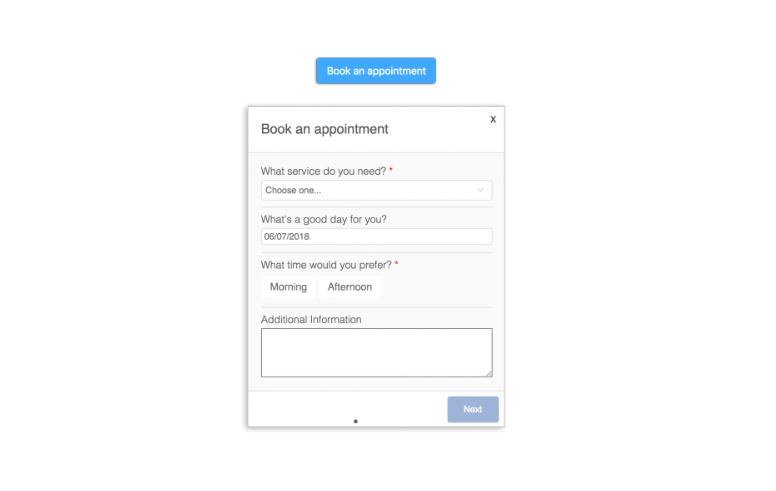This screenshot has height=491, width=776.
Task: Click the chevron arrow in the service dropdown
Action: click(x=481, y=190)
